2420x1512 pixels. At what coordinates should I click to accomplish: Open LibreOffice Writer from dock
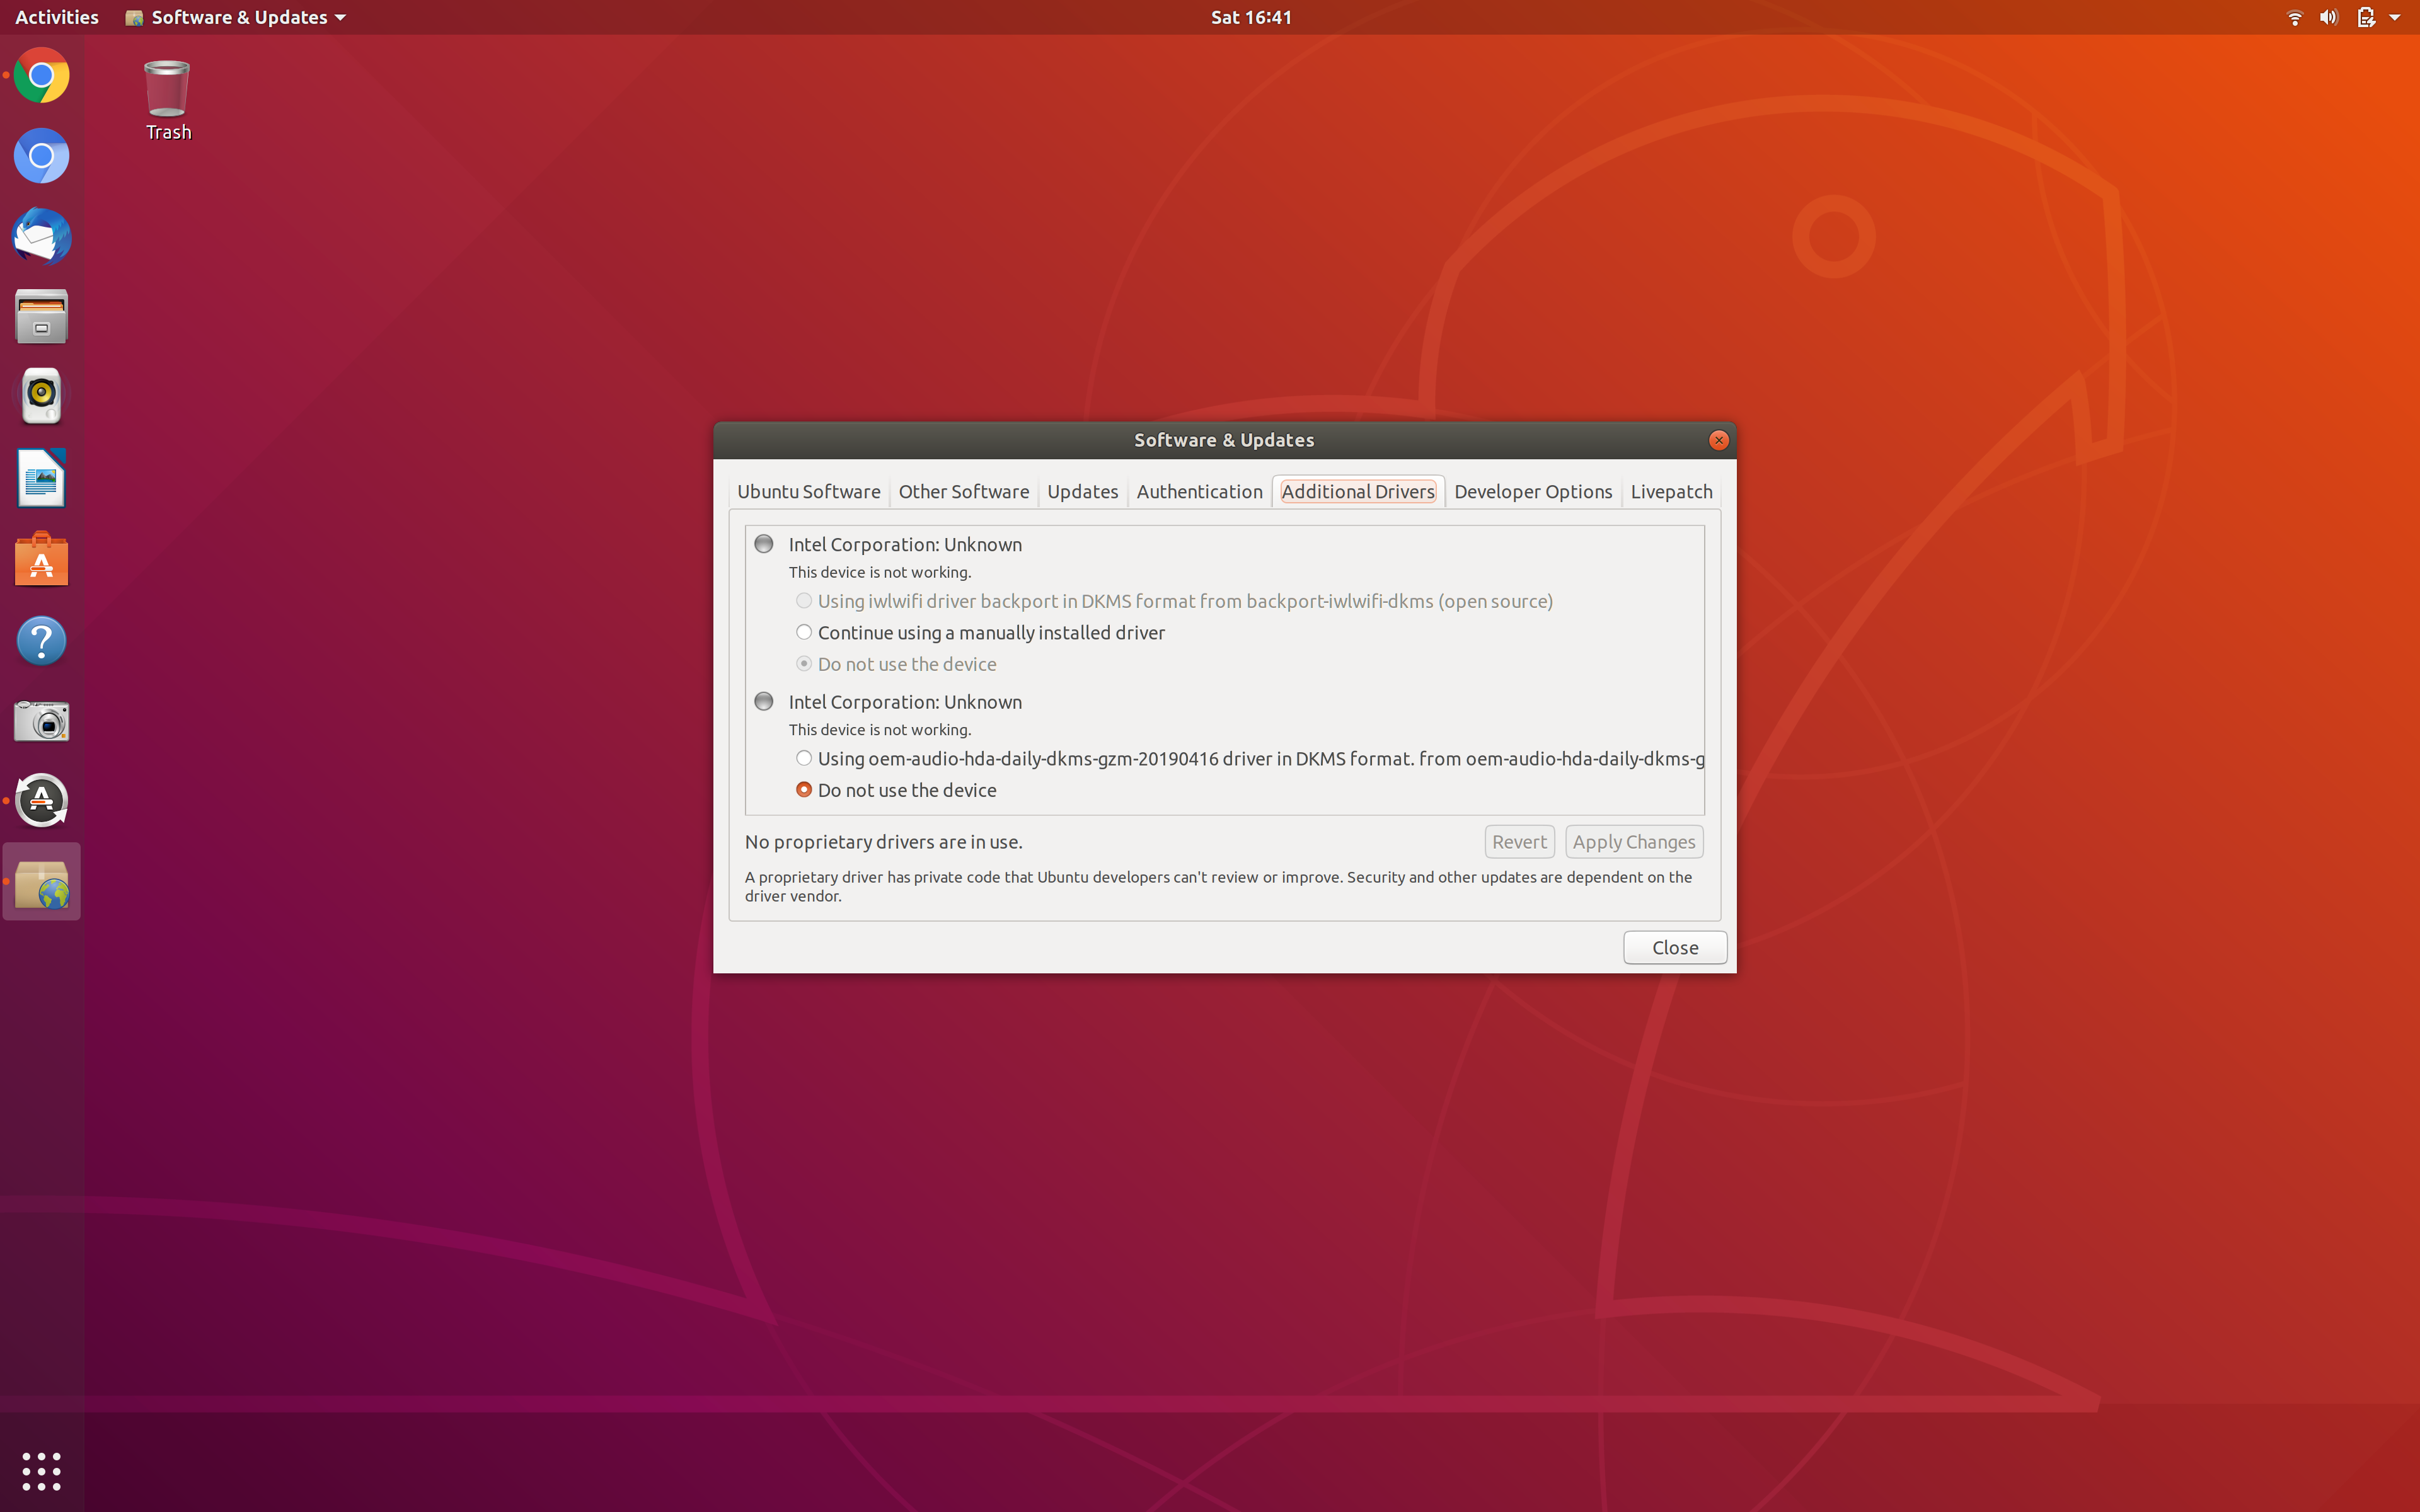[41, 478]
